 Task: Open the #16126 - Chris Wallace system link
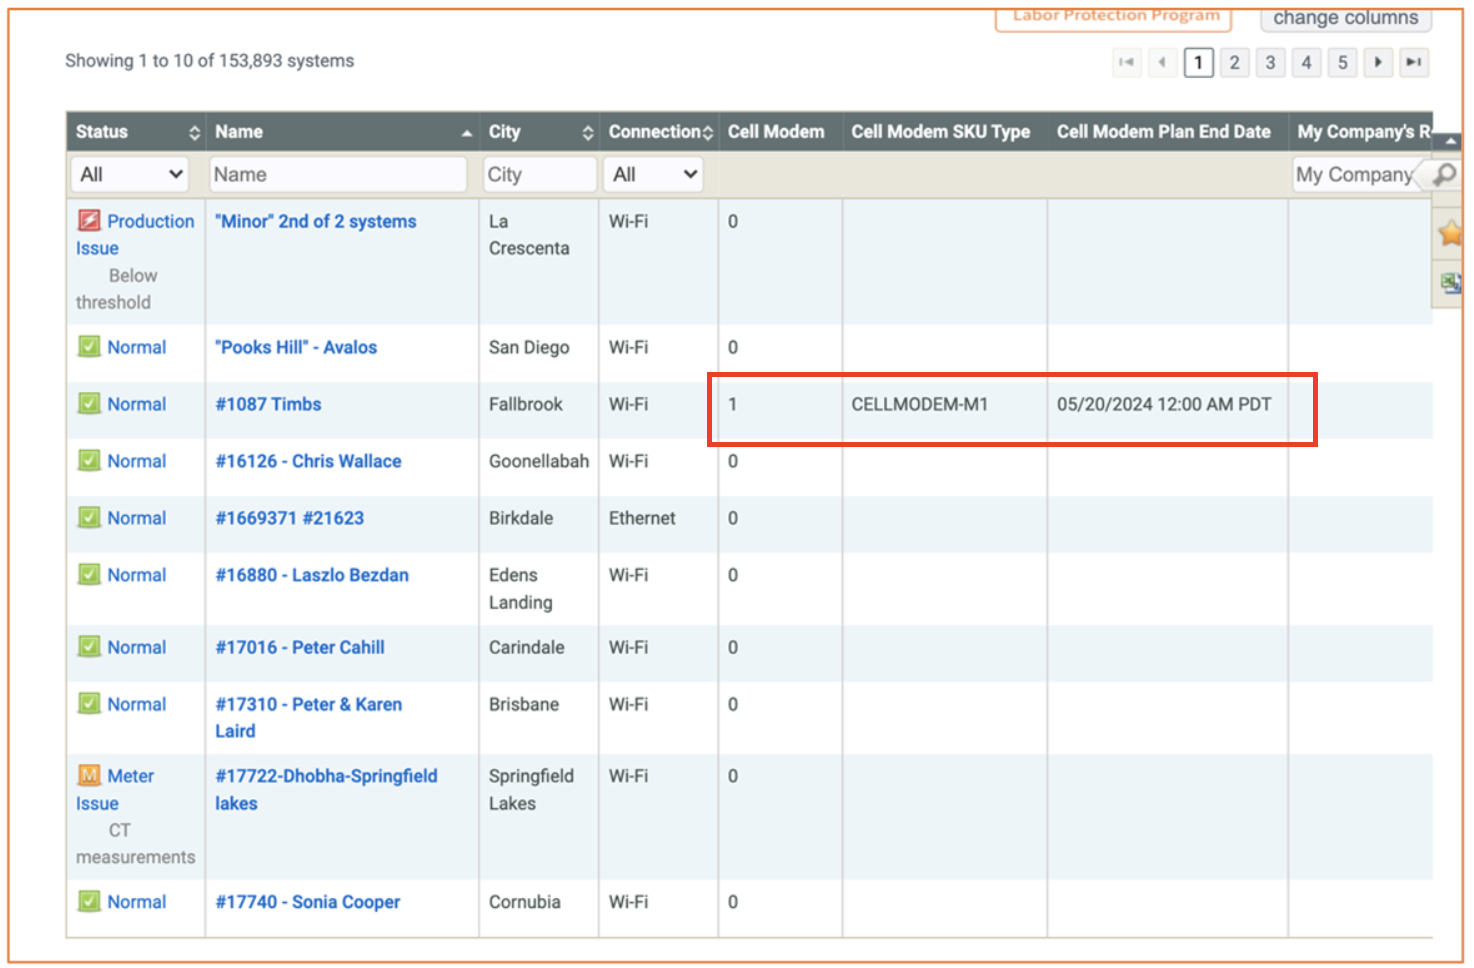pyautogui.click(x=308, y=461)
